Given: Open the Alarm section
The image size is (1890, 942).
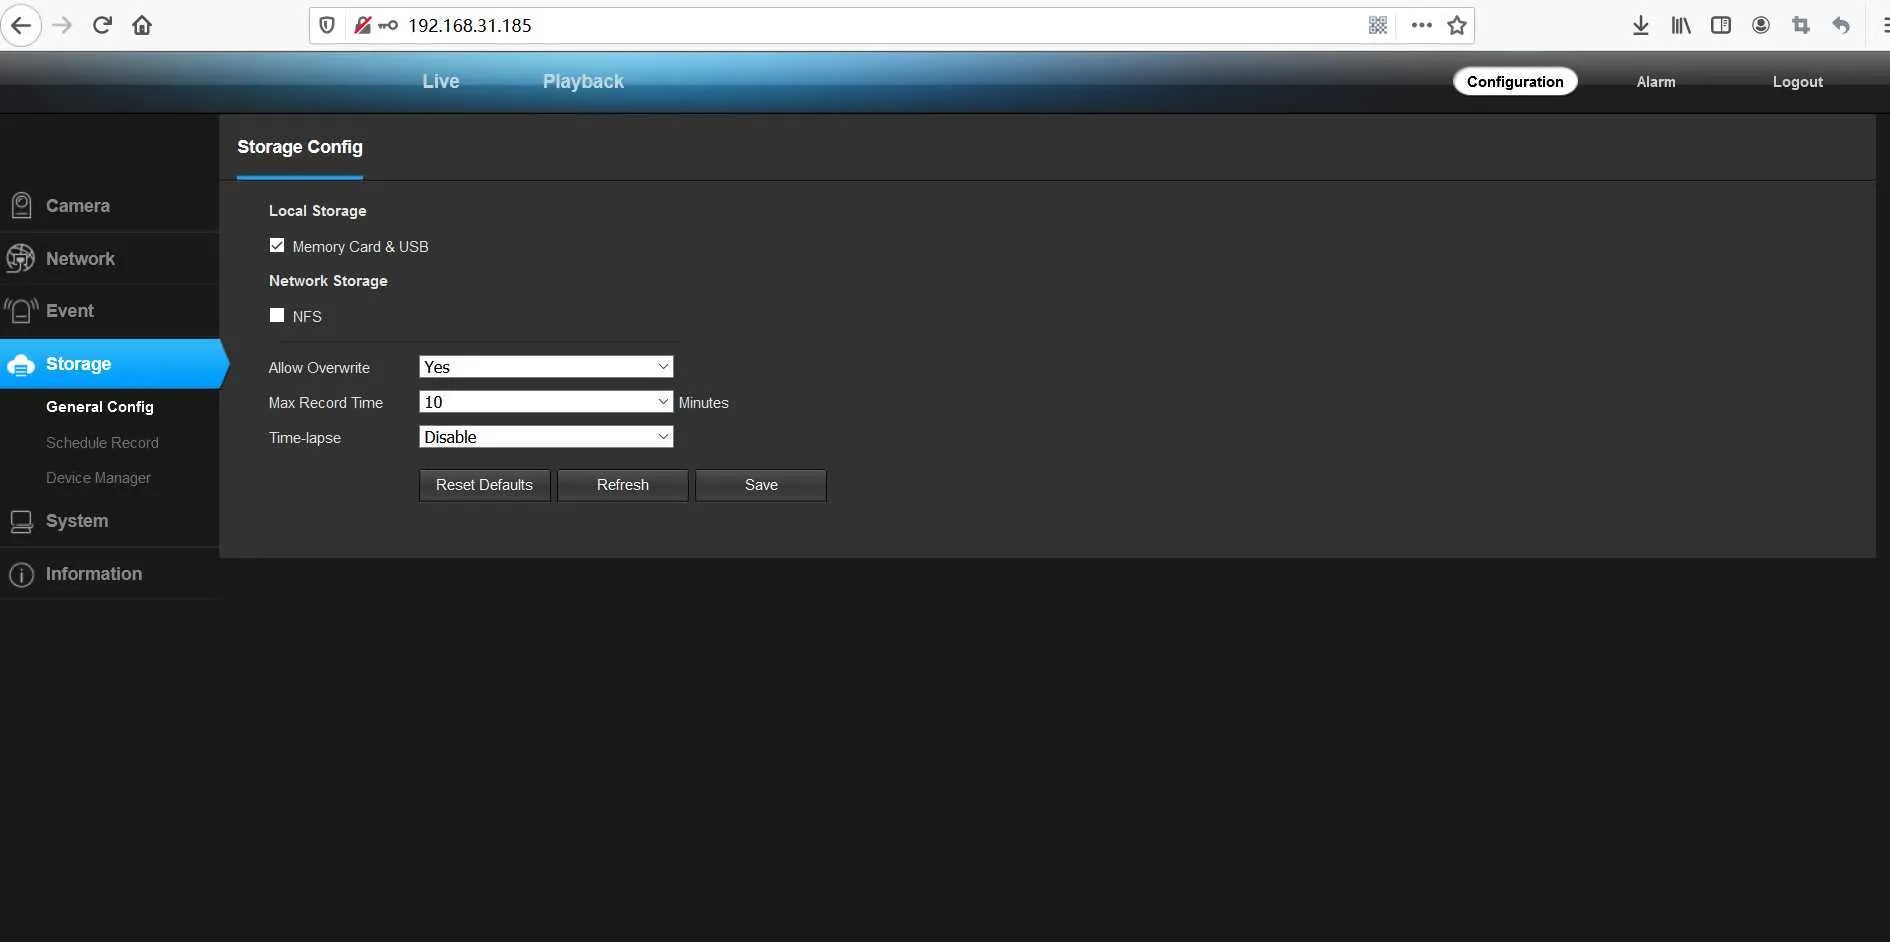Looking at the screenshot, I should tap(1656, 82).
